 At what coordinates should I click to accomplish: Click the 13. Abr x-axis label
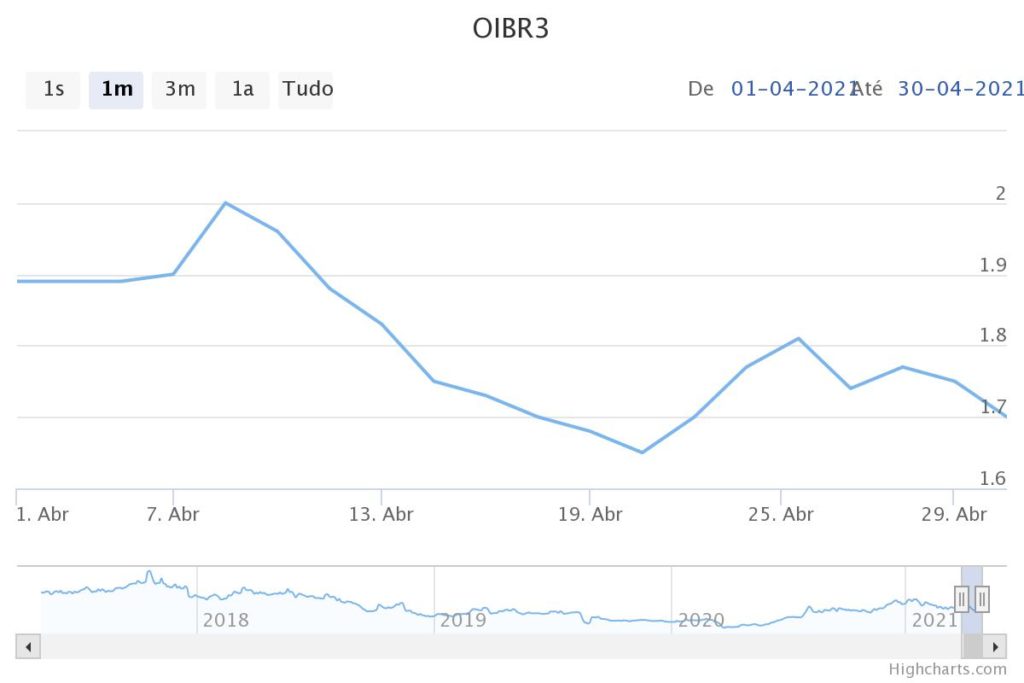(381, 515)
